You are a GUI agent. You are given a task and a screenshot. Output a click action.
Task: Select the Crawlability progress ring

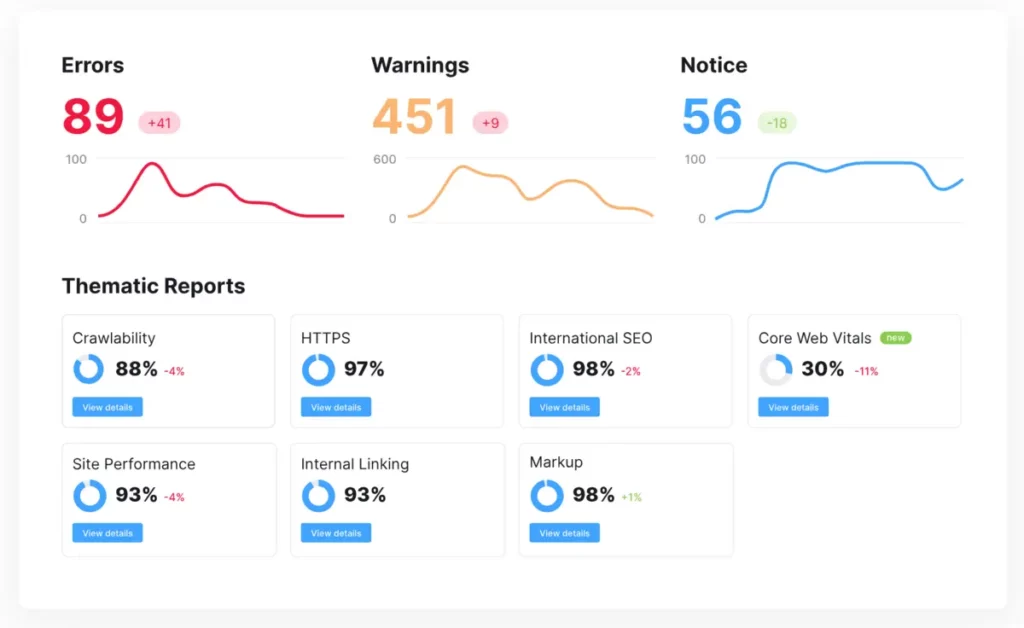(88, 369)
